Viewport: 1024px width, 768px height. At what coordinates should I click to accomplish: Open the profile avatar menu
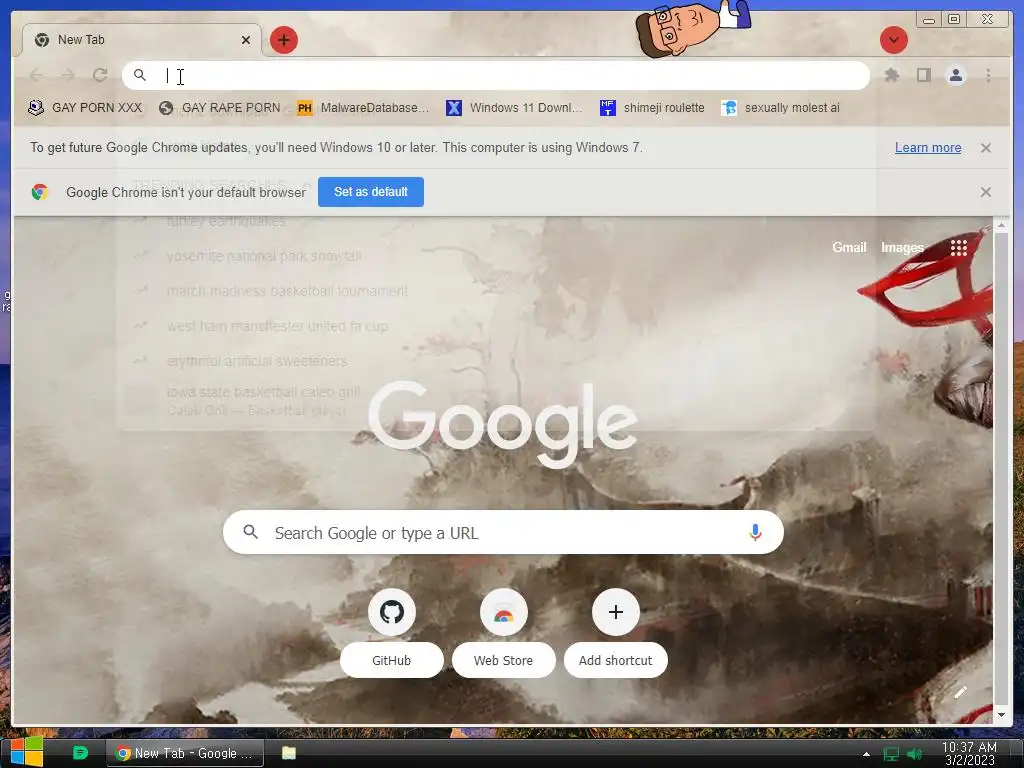click(x=955, y=75)
